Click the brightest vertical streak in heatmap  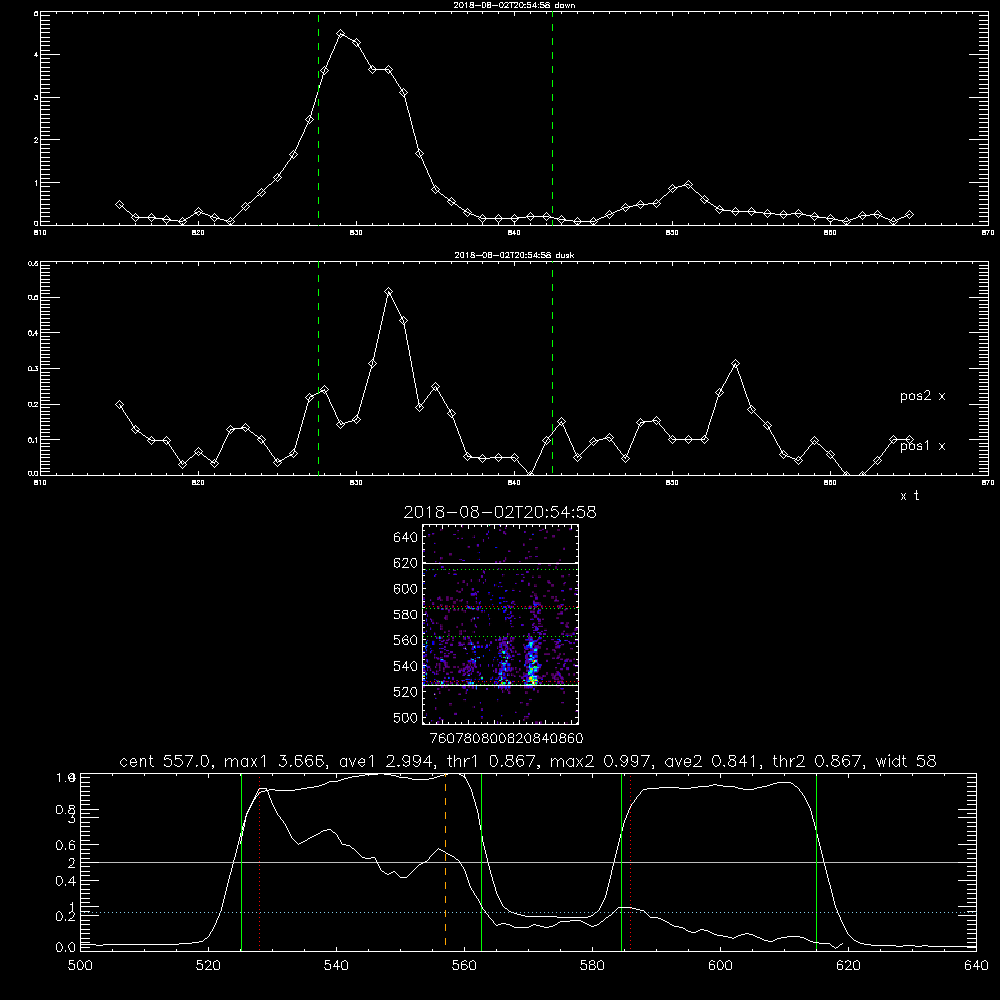532,663
